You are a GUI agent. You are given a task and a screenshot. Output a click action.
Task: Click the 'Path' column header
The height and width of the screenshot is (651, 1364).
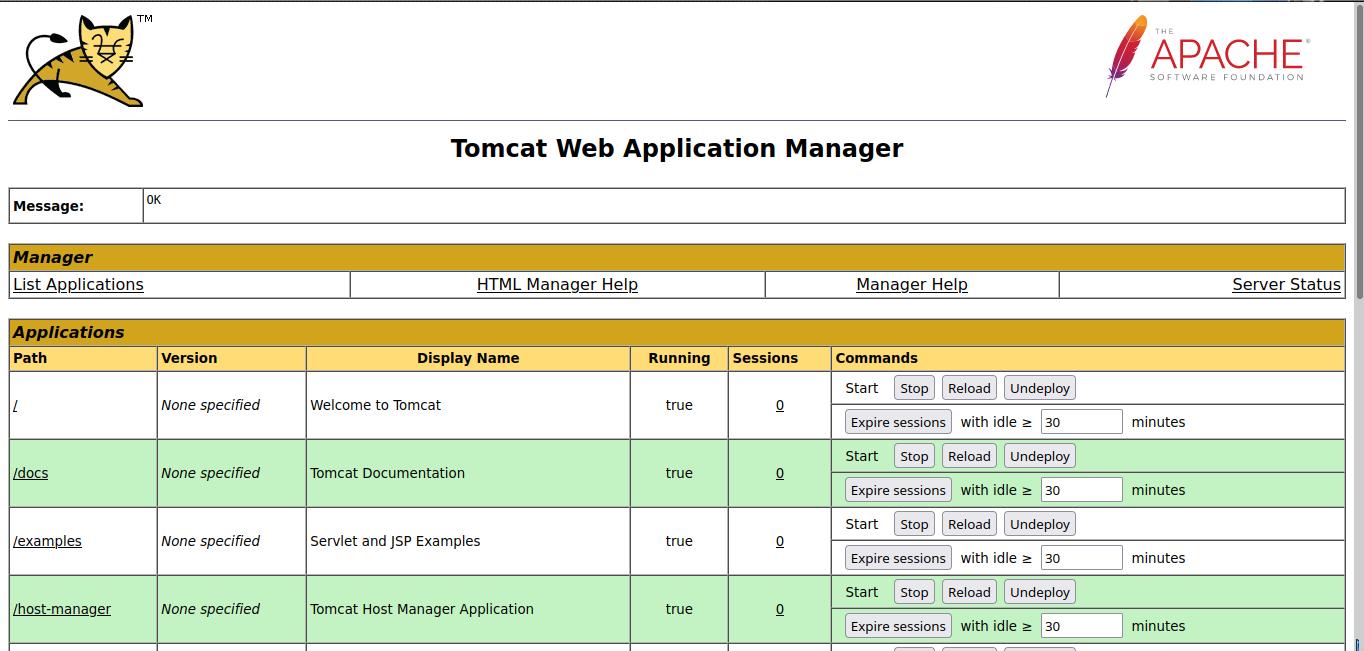tap(30, 358)
